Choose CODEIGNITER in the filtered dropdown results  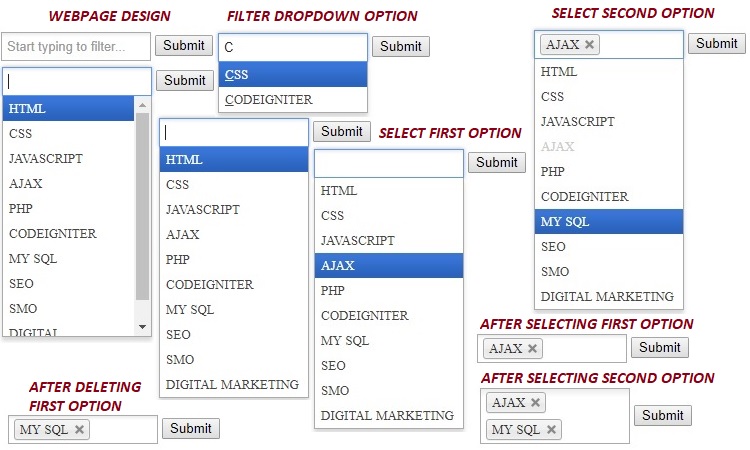[292, 100]
